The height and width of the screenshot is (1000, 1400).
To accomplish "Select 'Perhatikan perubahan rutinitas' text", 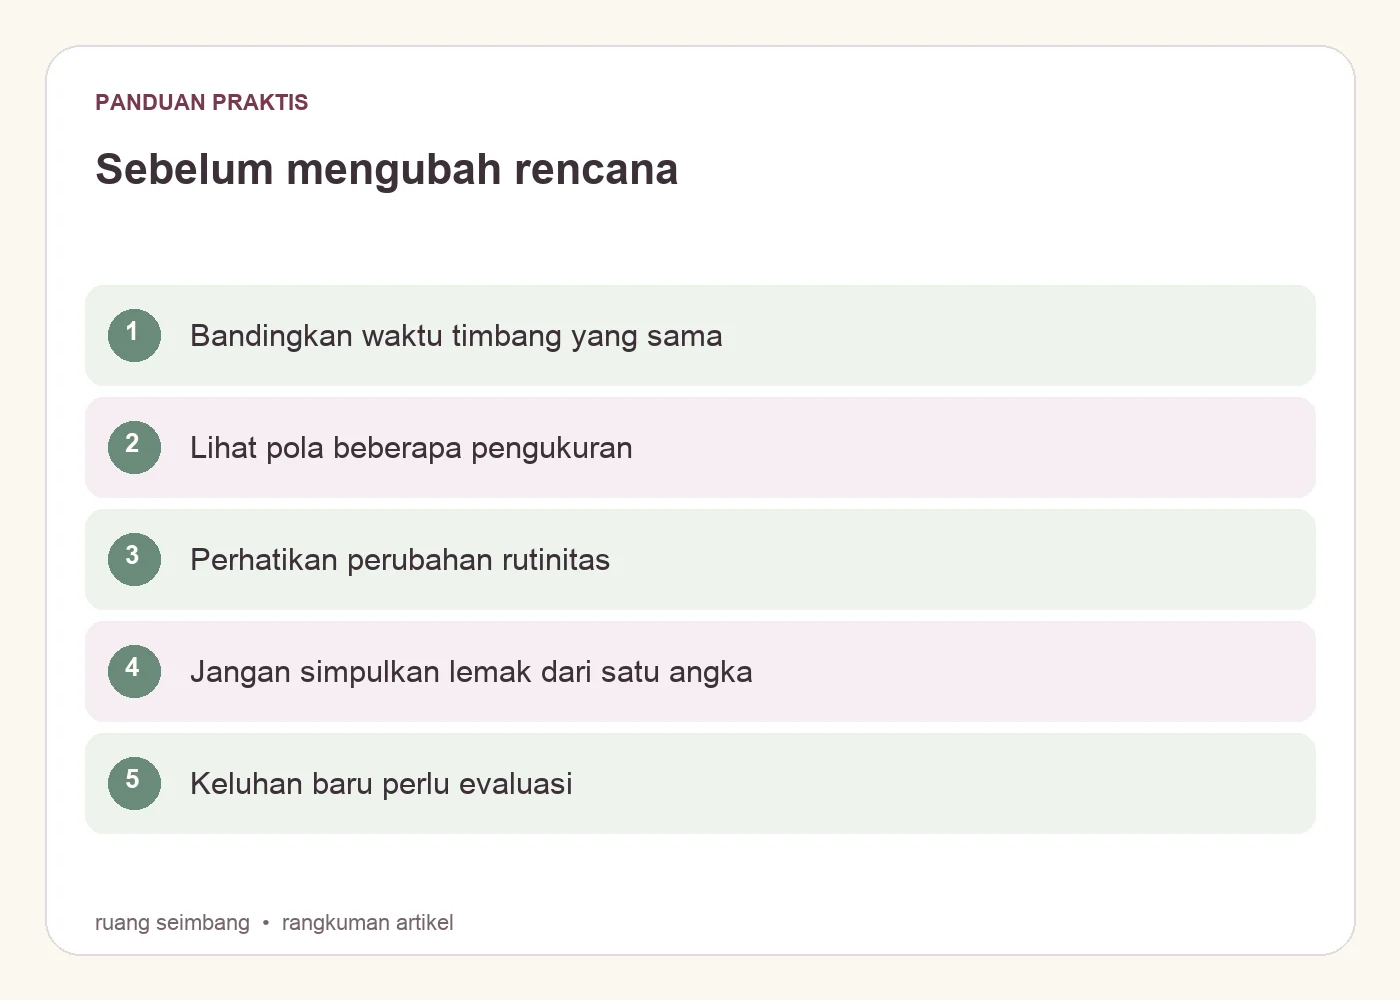I will (x=400, y=560).
